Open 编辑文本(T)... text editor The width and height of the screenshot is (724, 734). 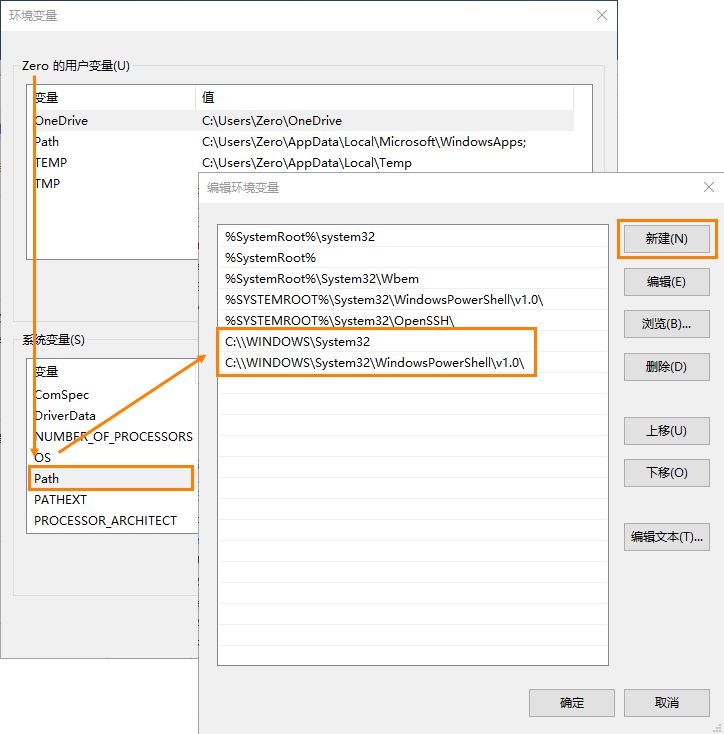(666, 537)
